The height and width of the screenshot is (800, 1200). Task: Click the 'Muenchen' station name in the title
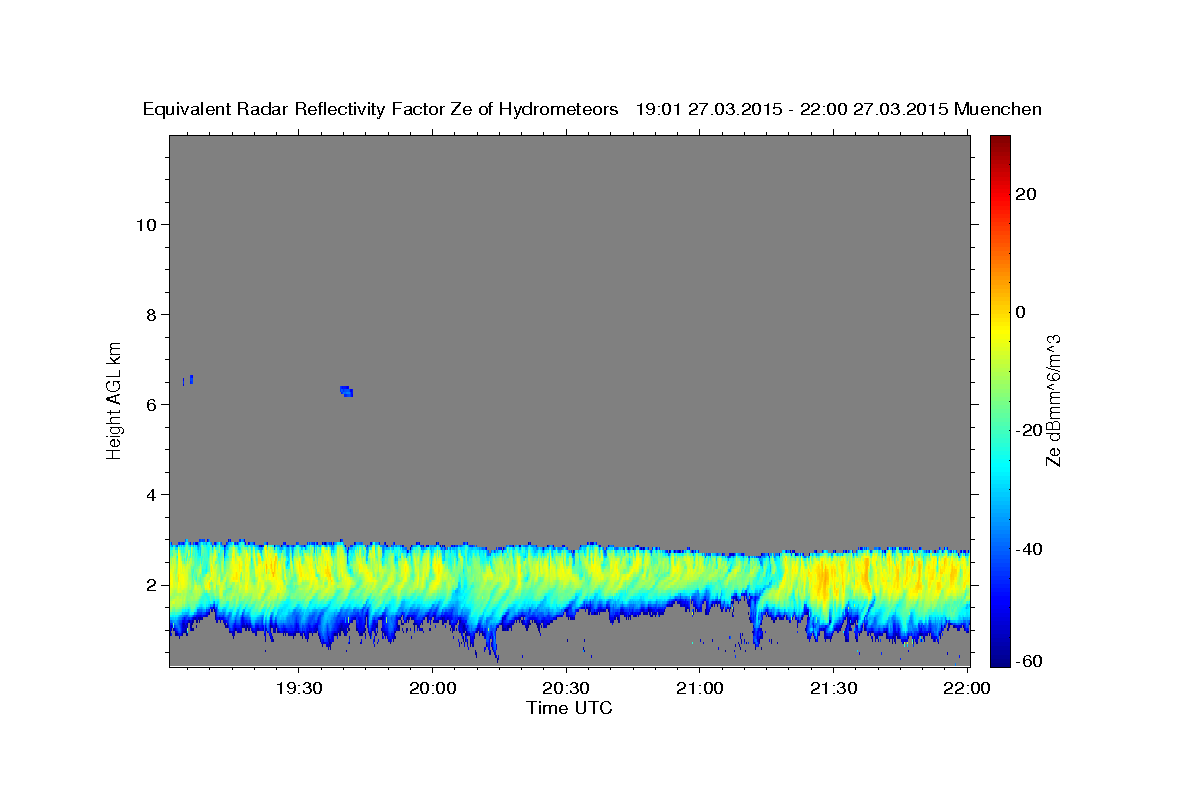998,110
